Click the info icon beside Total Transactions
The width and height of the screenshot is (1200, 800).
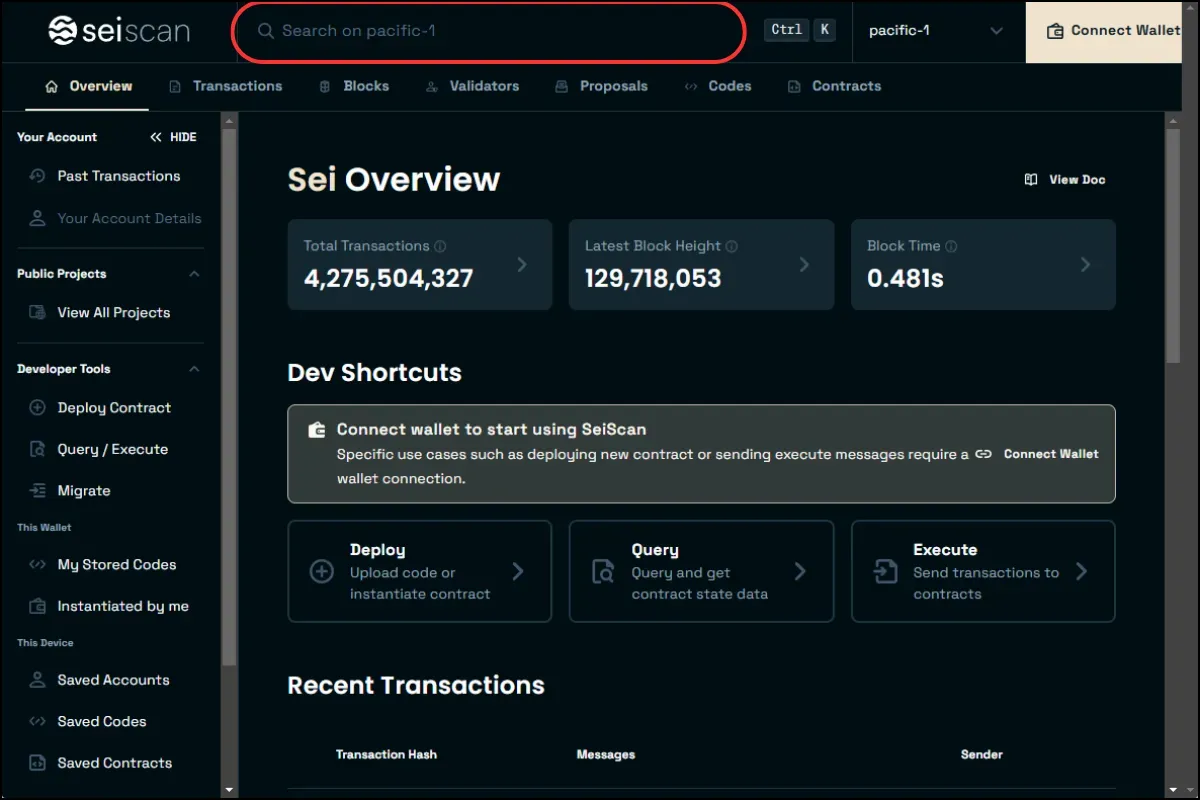(440, 246)
